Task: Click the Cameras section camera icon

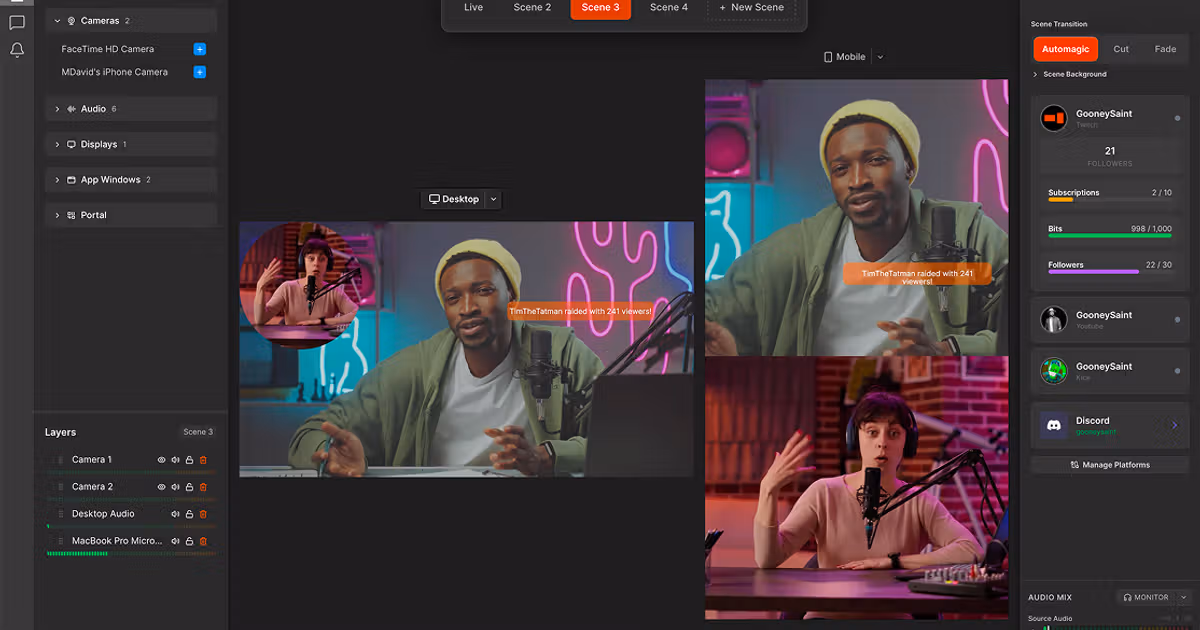Action: [71, 21]
